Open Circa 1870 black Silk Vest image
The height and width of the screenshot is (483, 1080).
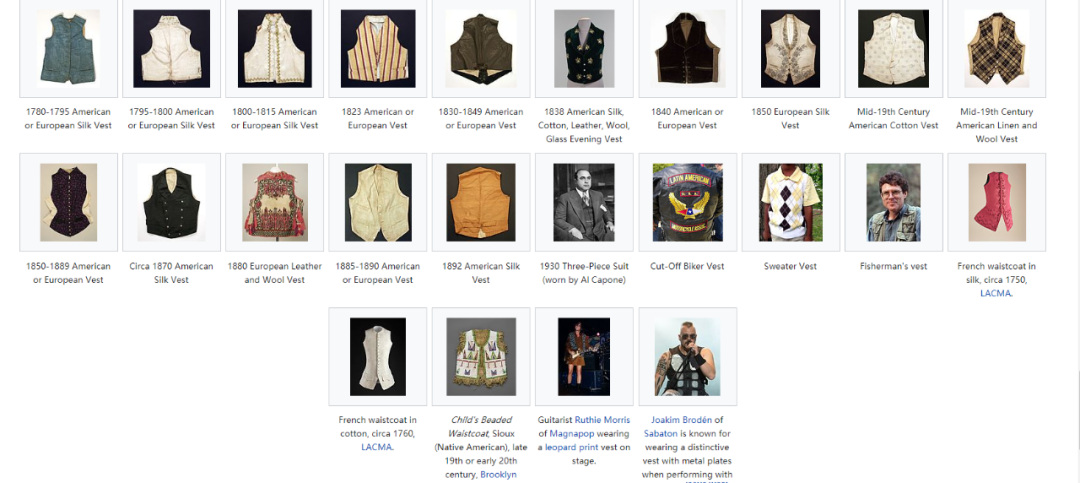coord(172,203)
